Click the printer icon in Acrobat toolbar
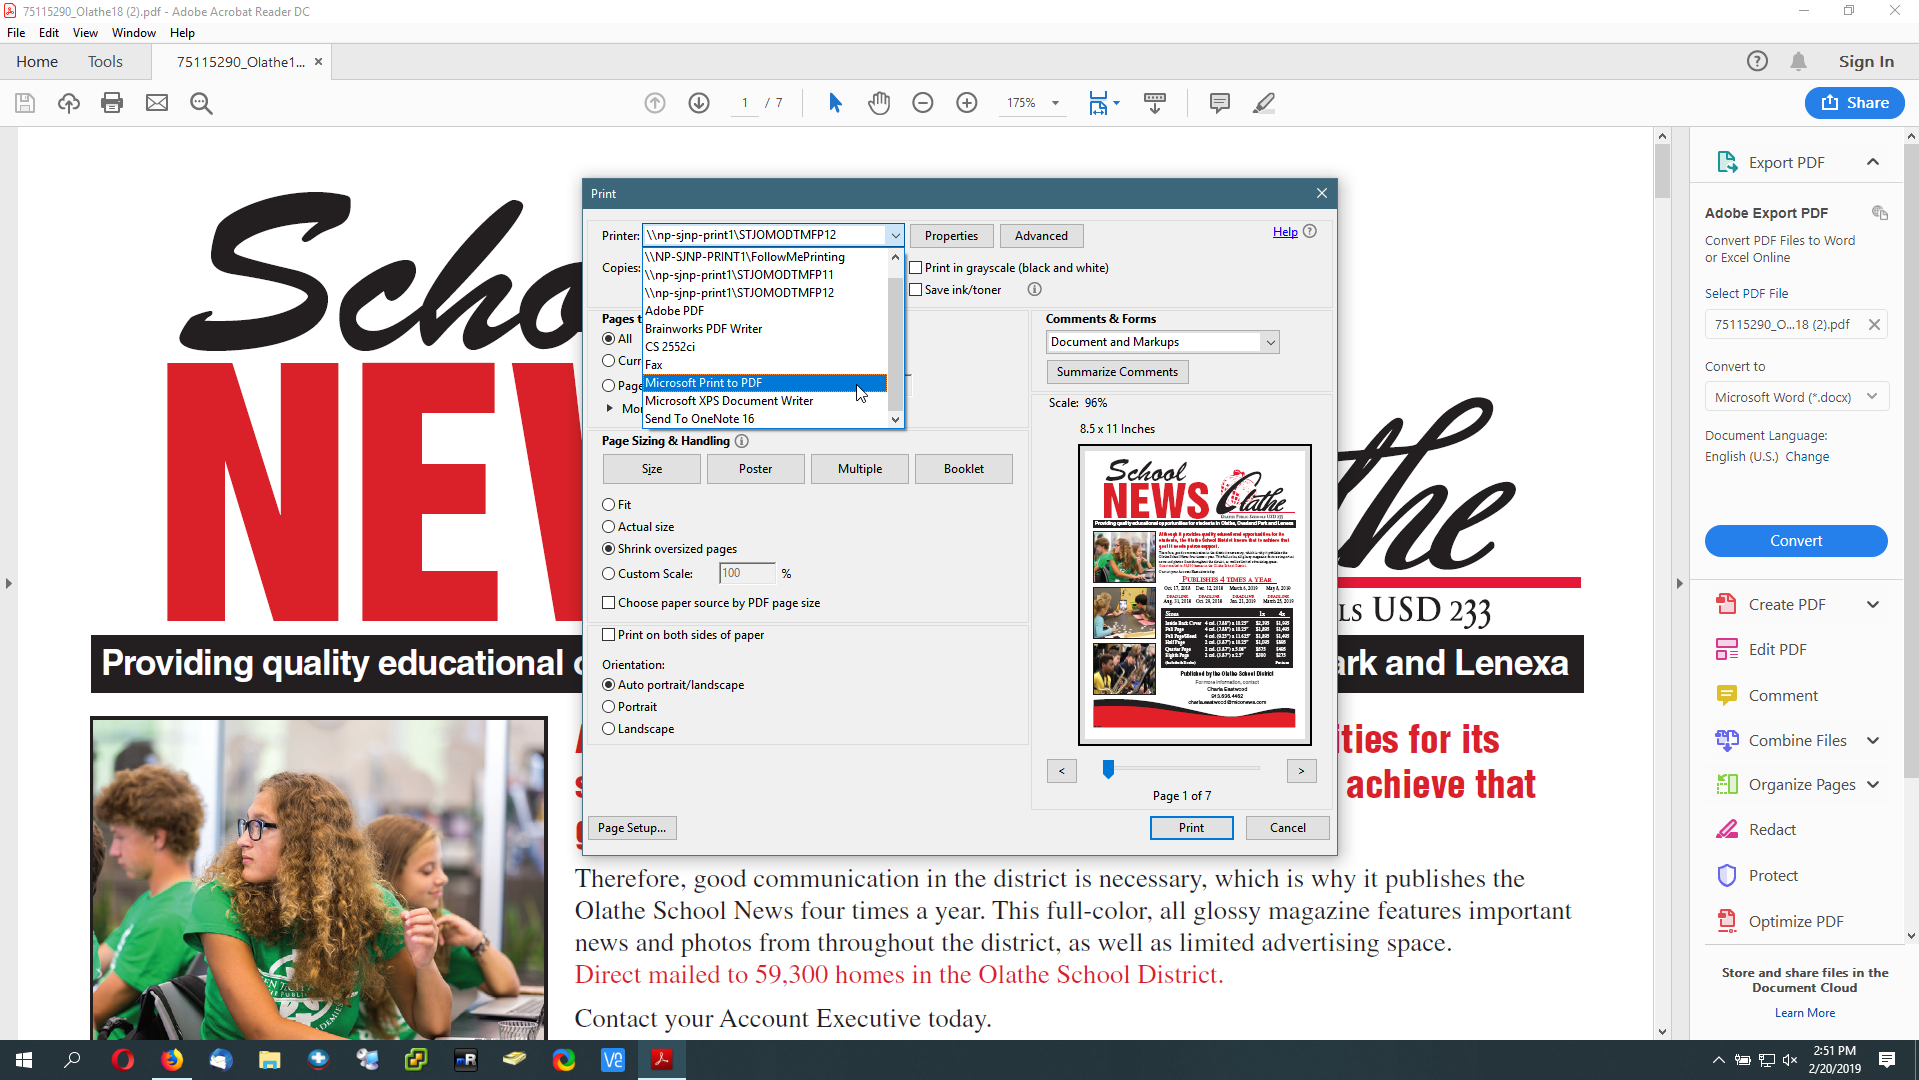Image resolution: width=1919 pixels, height=1080 pixels. pos(112,103)
